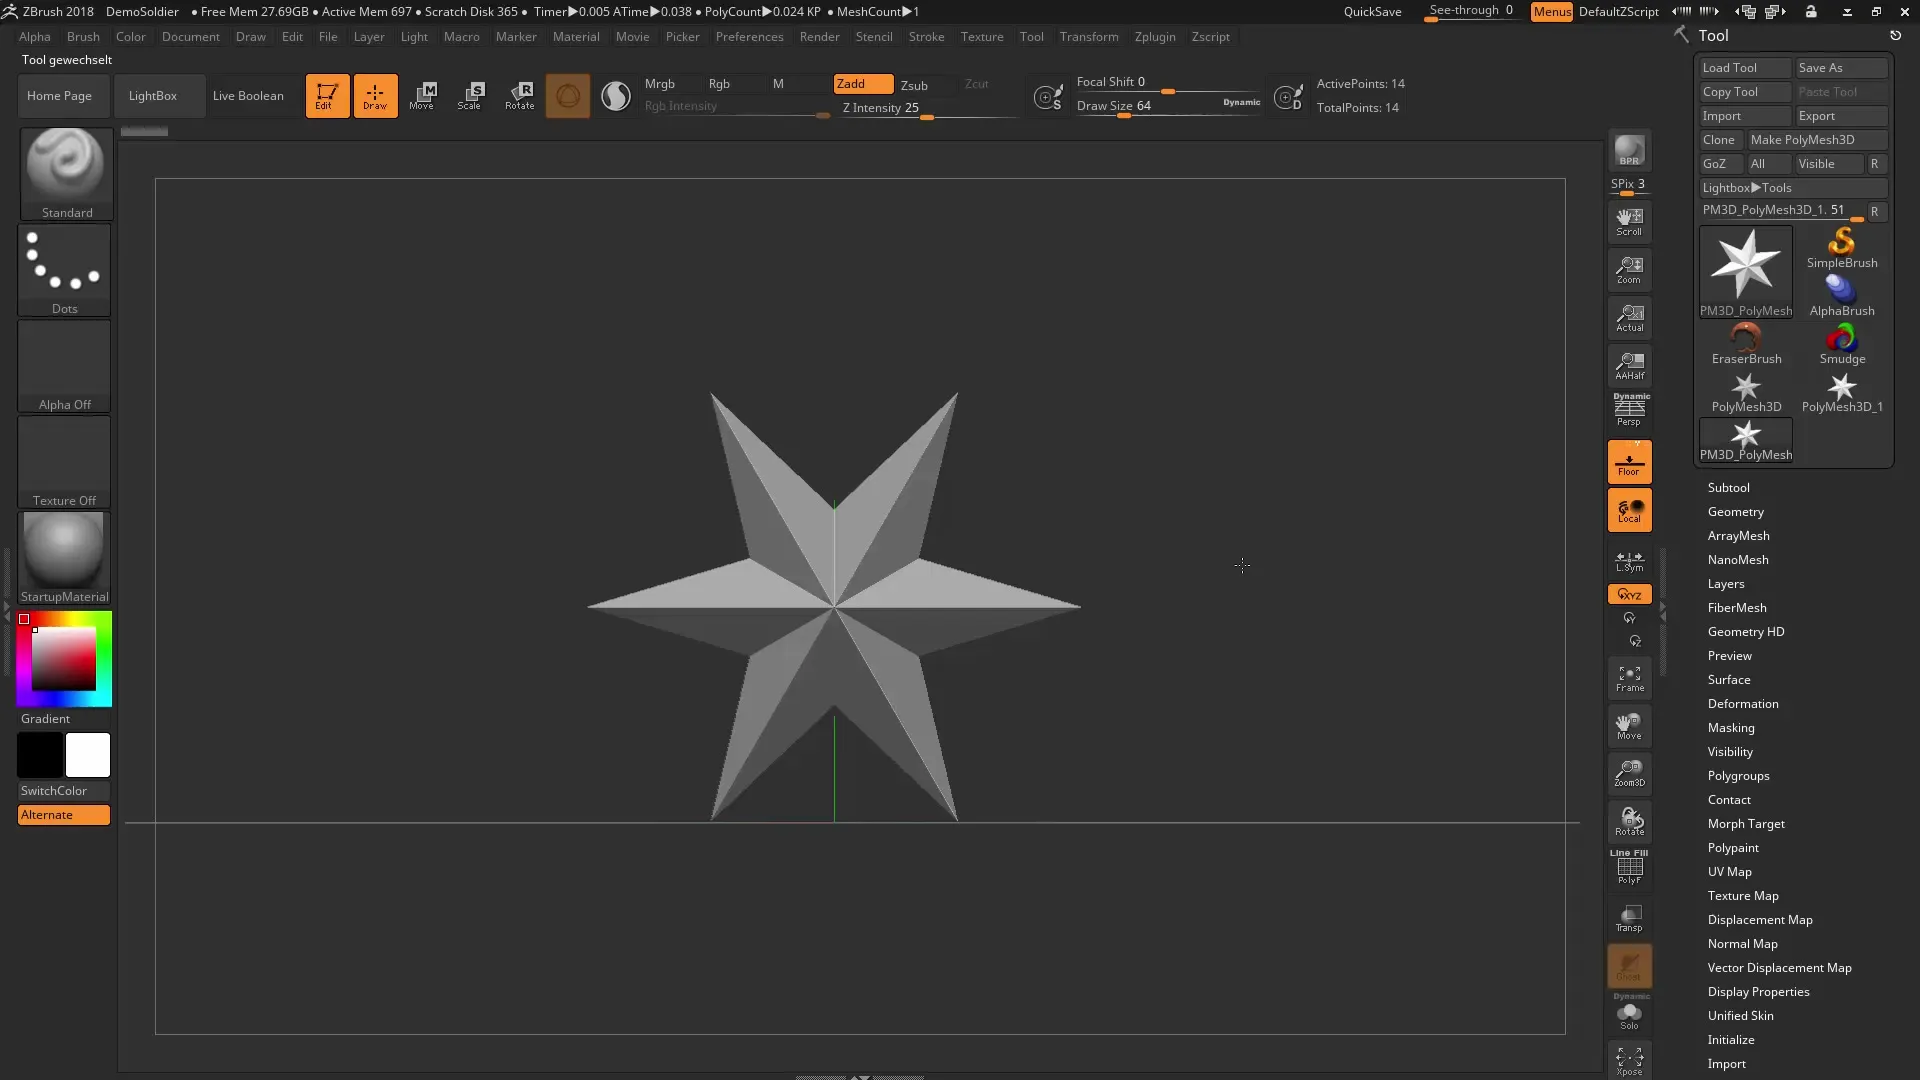The image size is (1920, 1080).
Task: Expand the UV Map section
Action: click(1729, 872)
